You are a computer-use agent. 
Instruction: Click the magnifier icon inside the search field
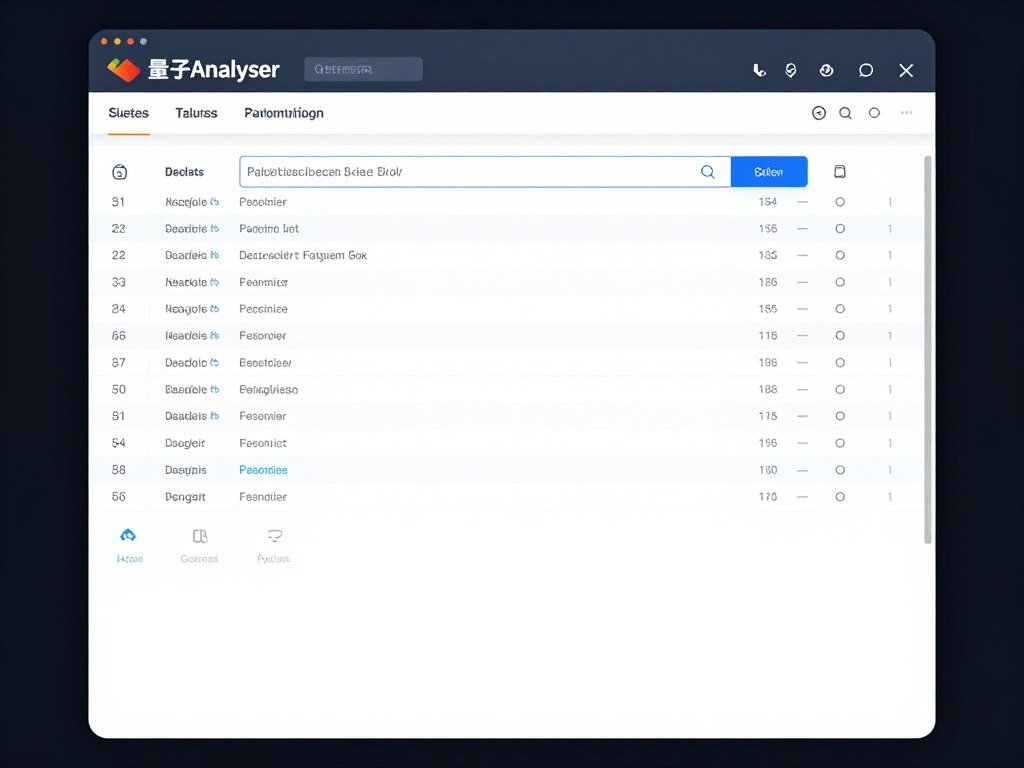tap(708, 172)
